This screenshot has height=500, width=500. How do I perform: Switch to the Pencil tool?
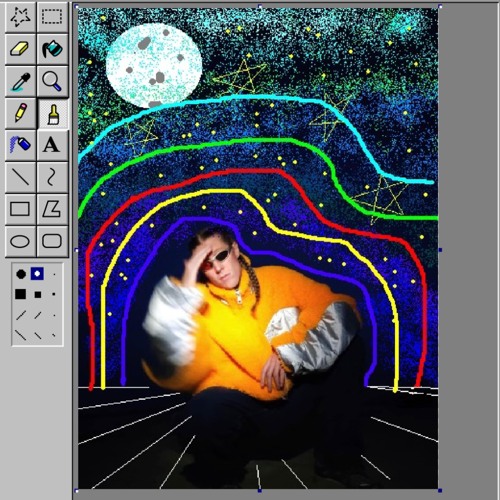[20, 113]
